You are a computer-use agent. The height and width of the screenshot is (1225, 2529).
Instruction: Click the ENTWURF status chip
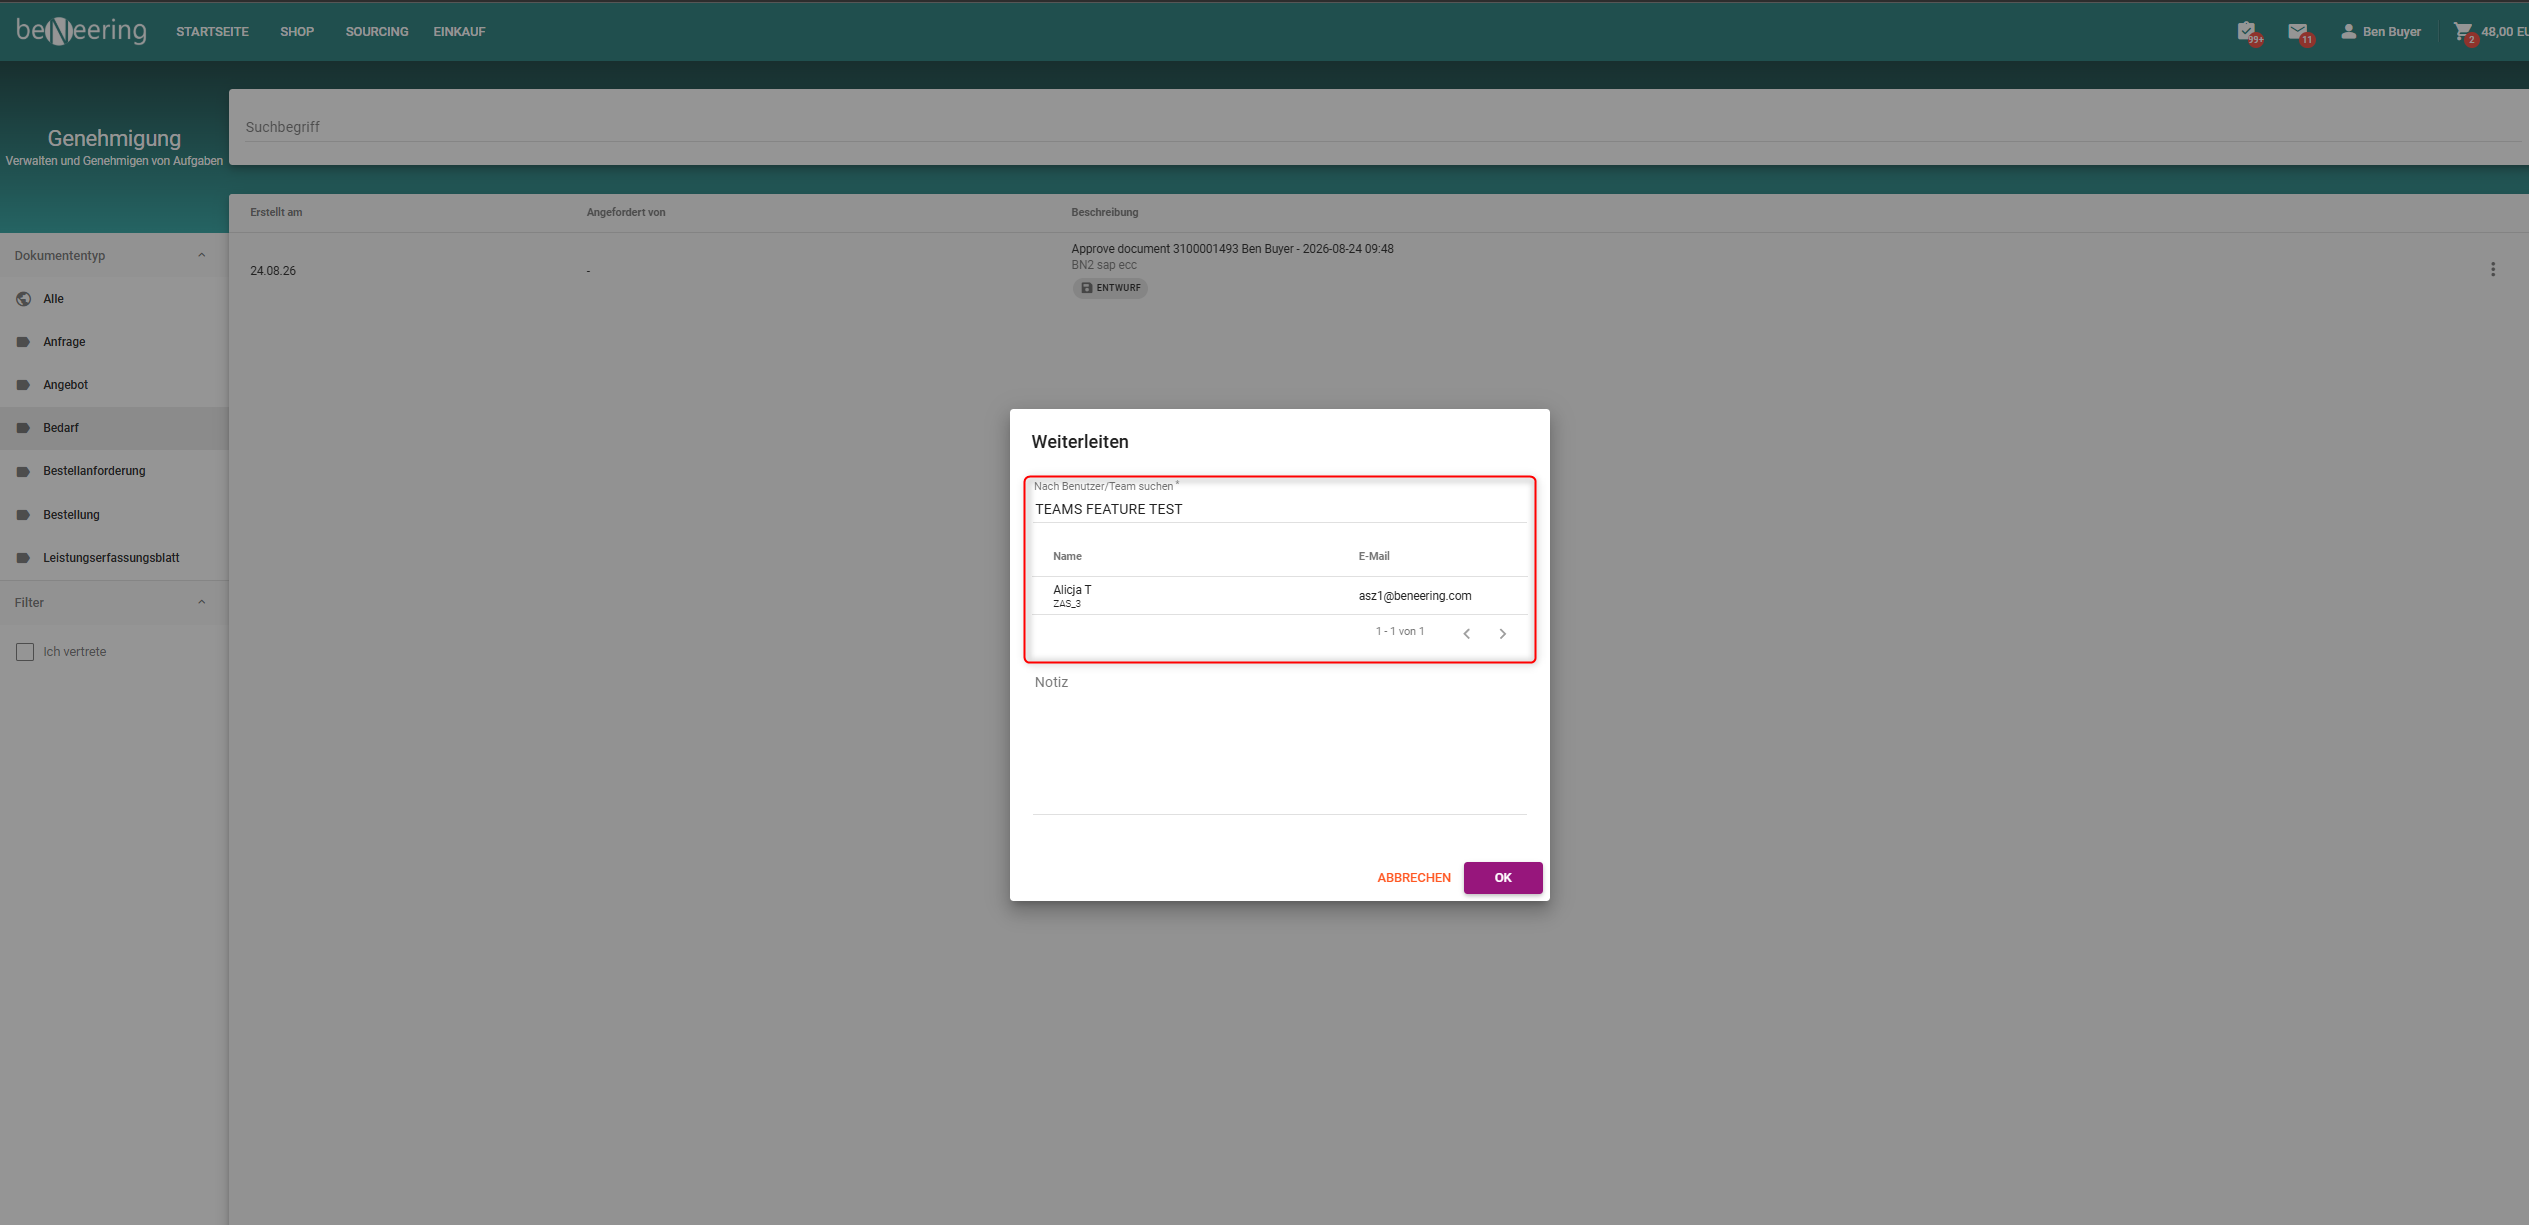(x=1110, y=288)
